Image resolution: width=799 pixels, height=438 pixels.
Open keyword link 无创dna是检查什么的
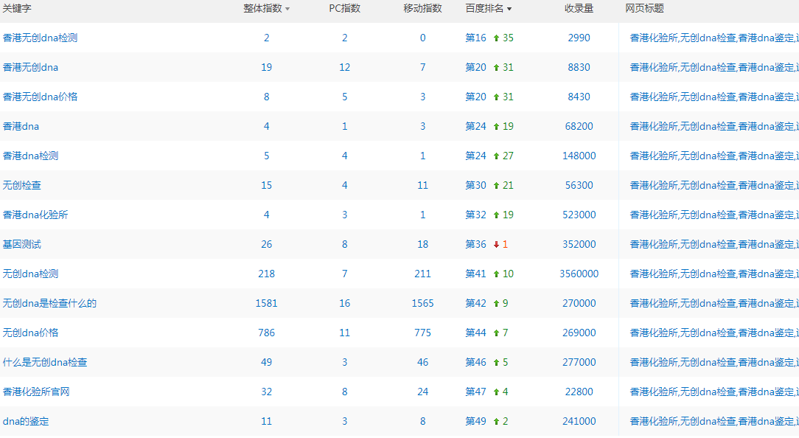click(x=49, y=304)
